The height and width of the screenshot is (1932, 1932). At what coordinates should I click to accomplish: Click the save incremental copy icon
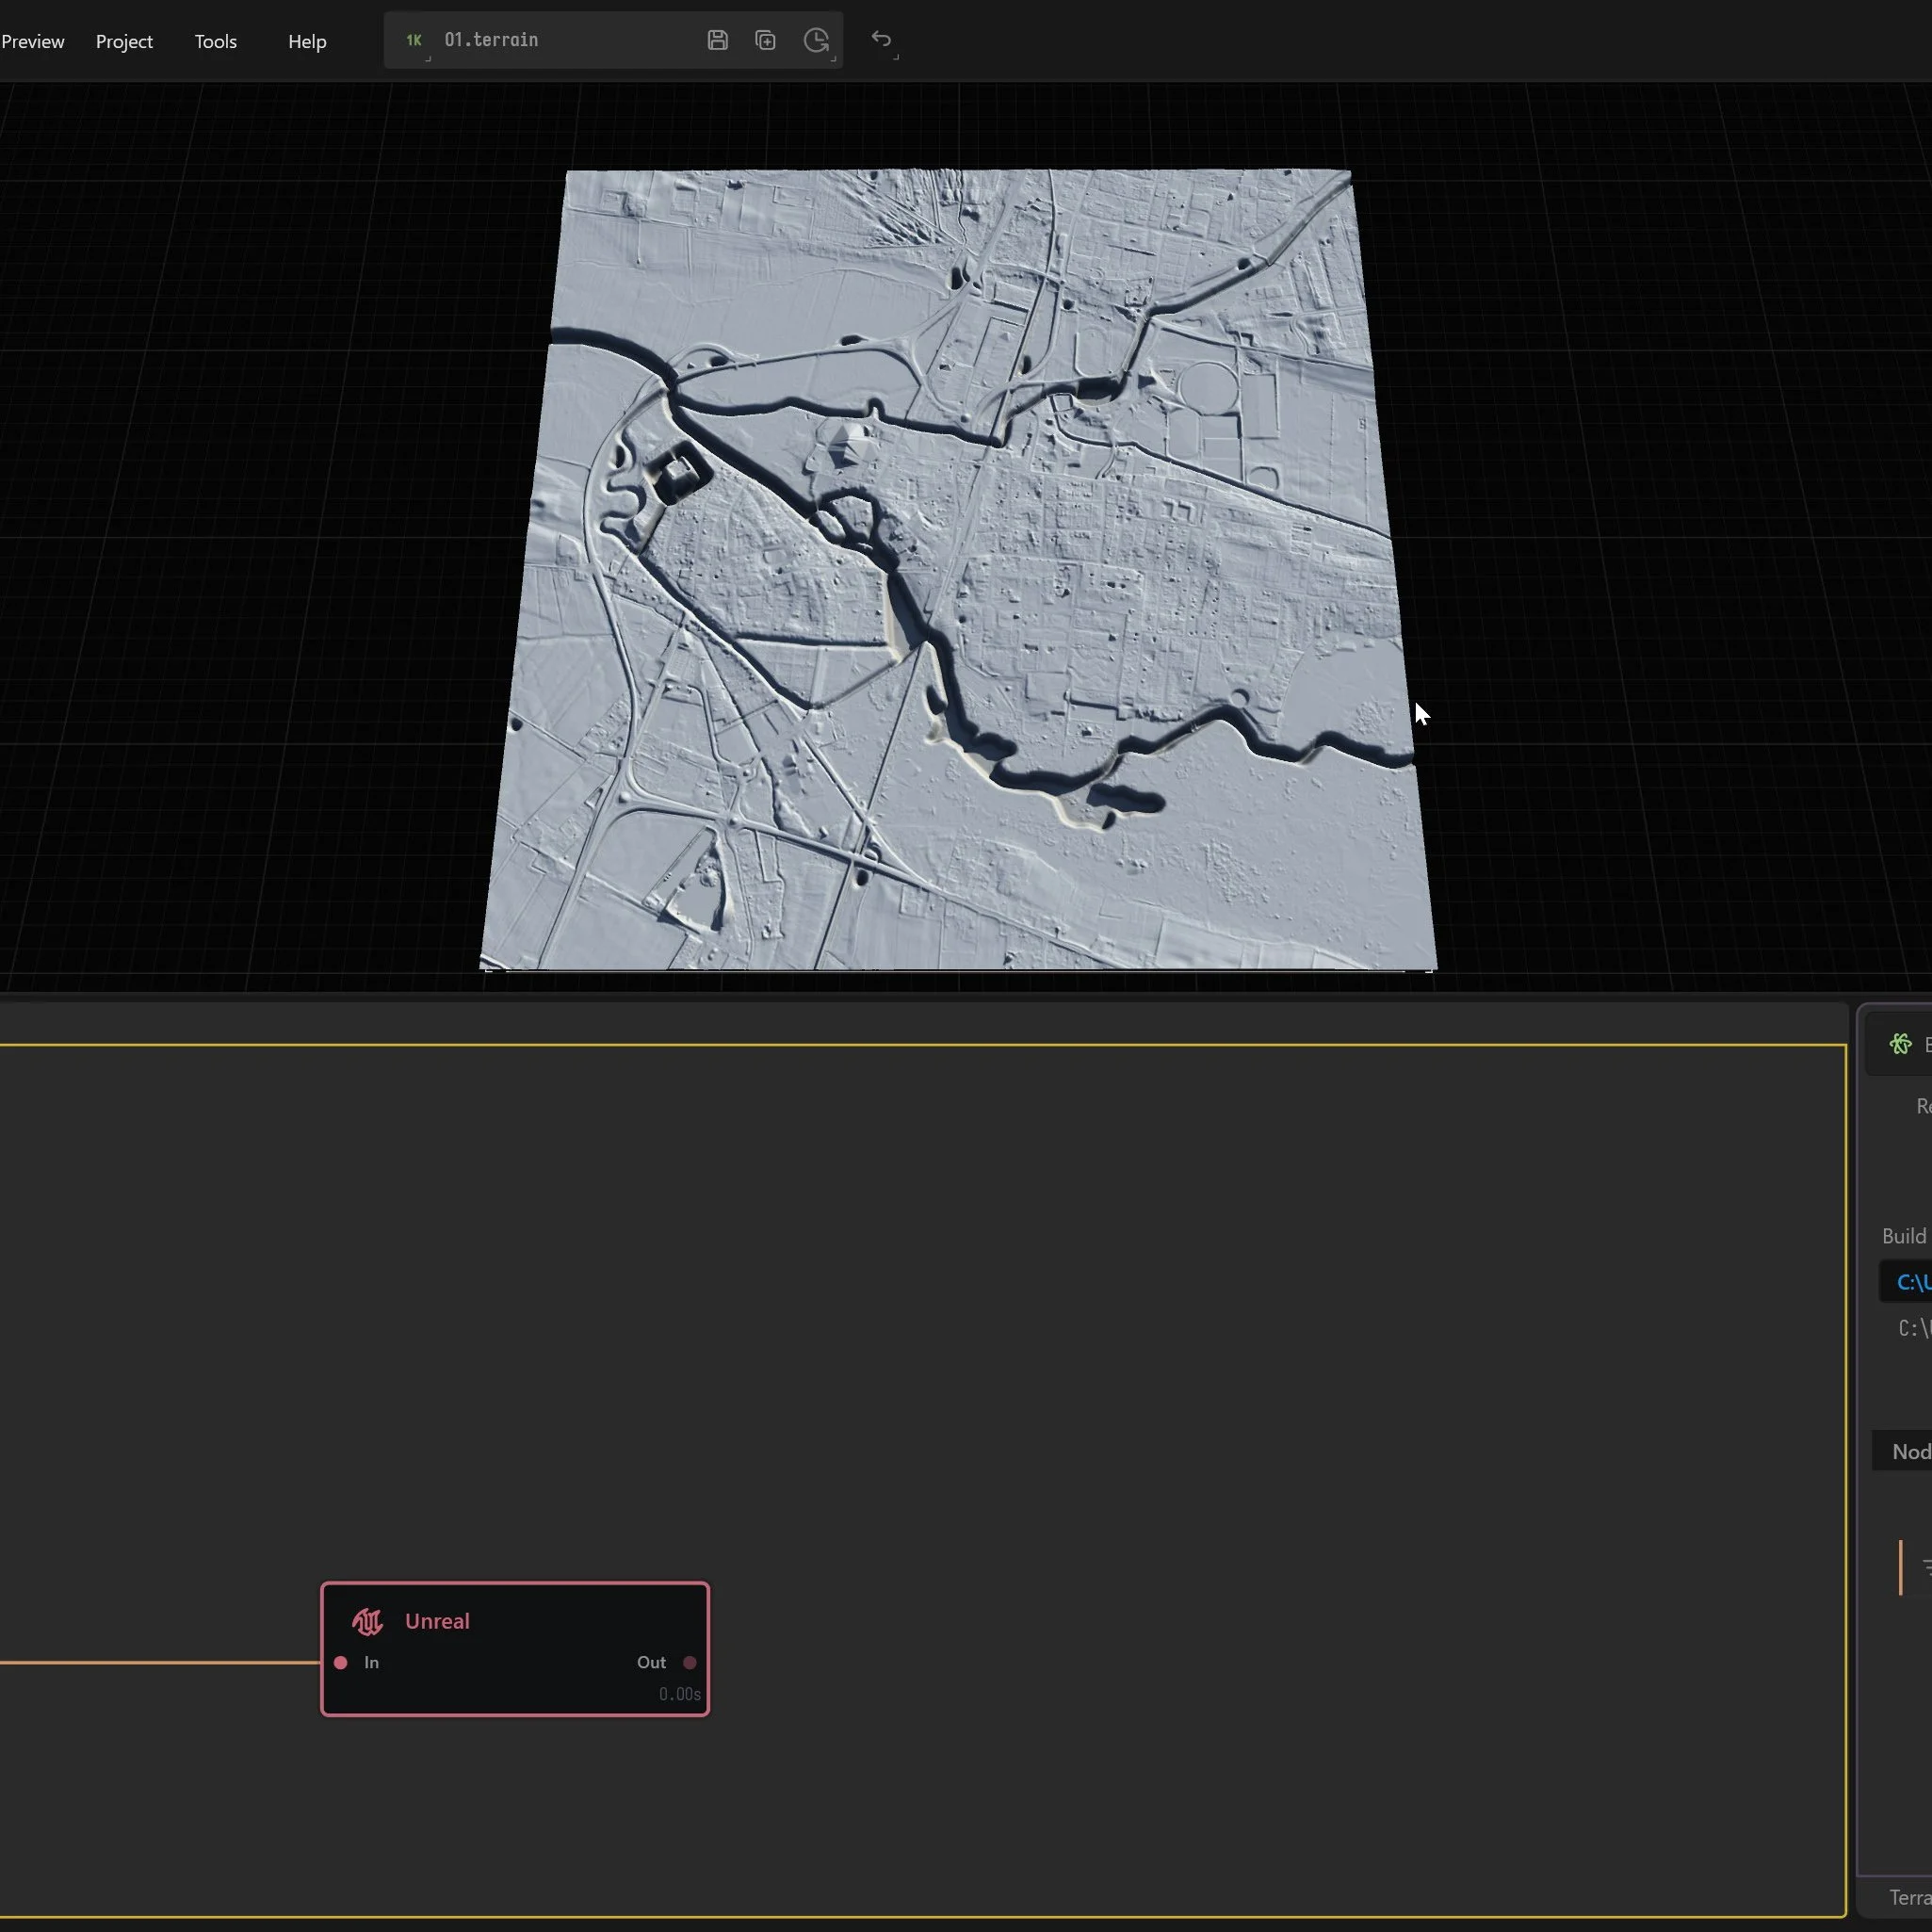tap(765, 40)
